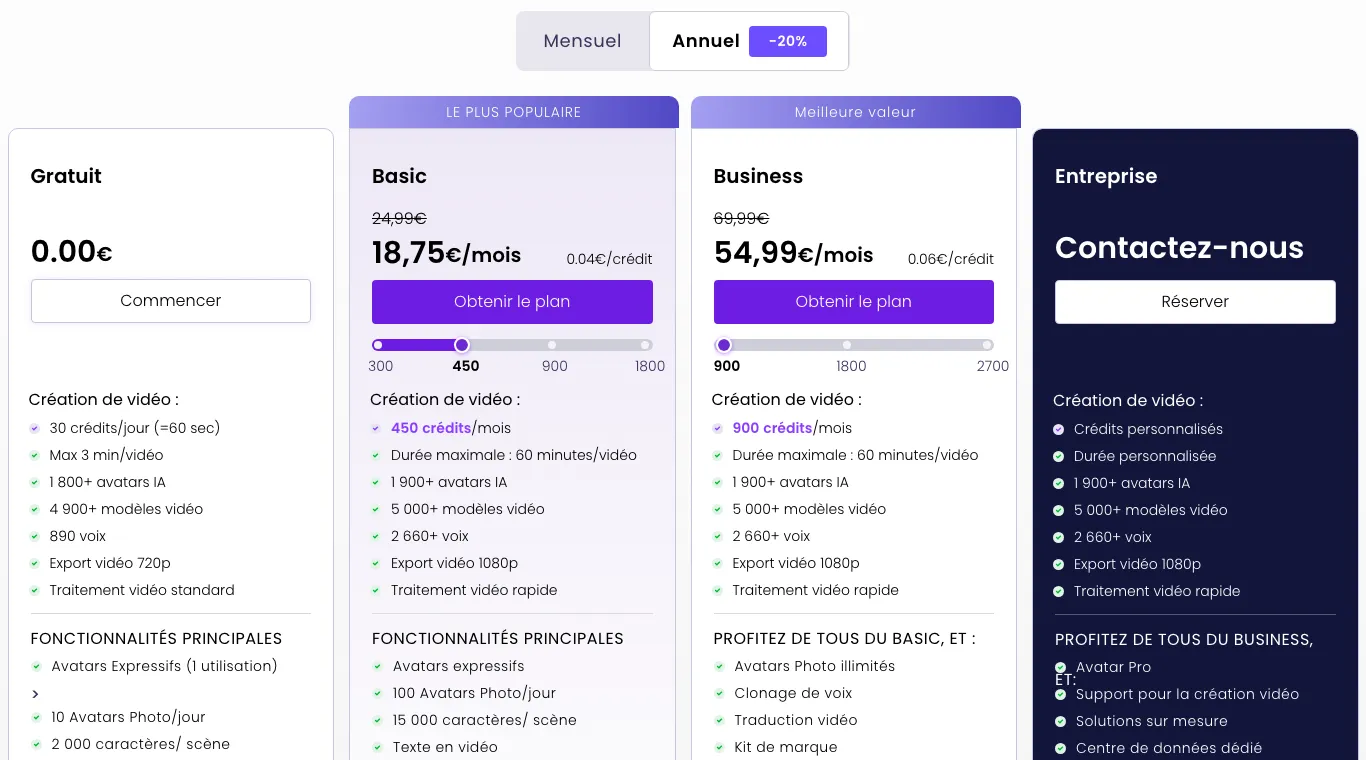
Task: Click the LE PLUS POPULAIRE banner
Action: pos(514,112)
